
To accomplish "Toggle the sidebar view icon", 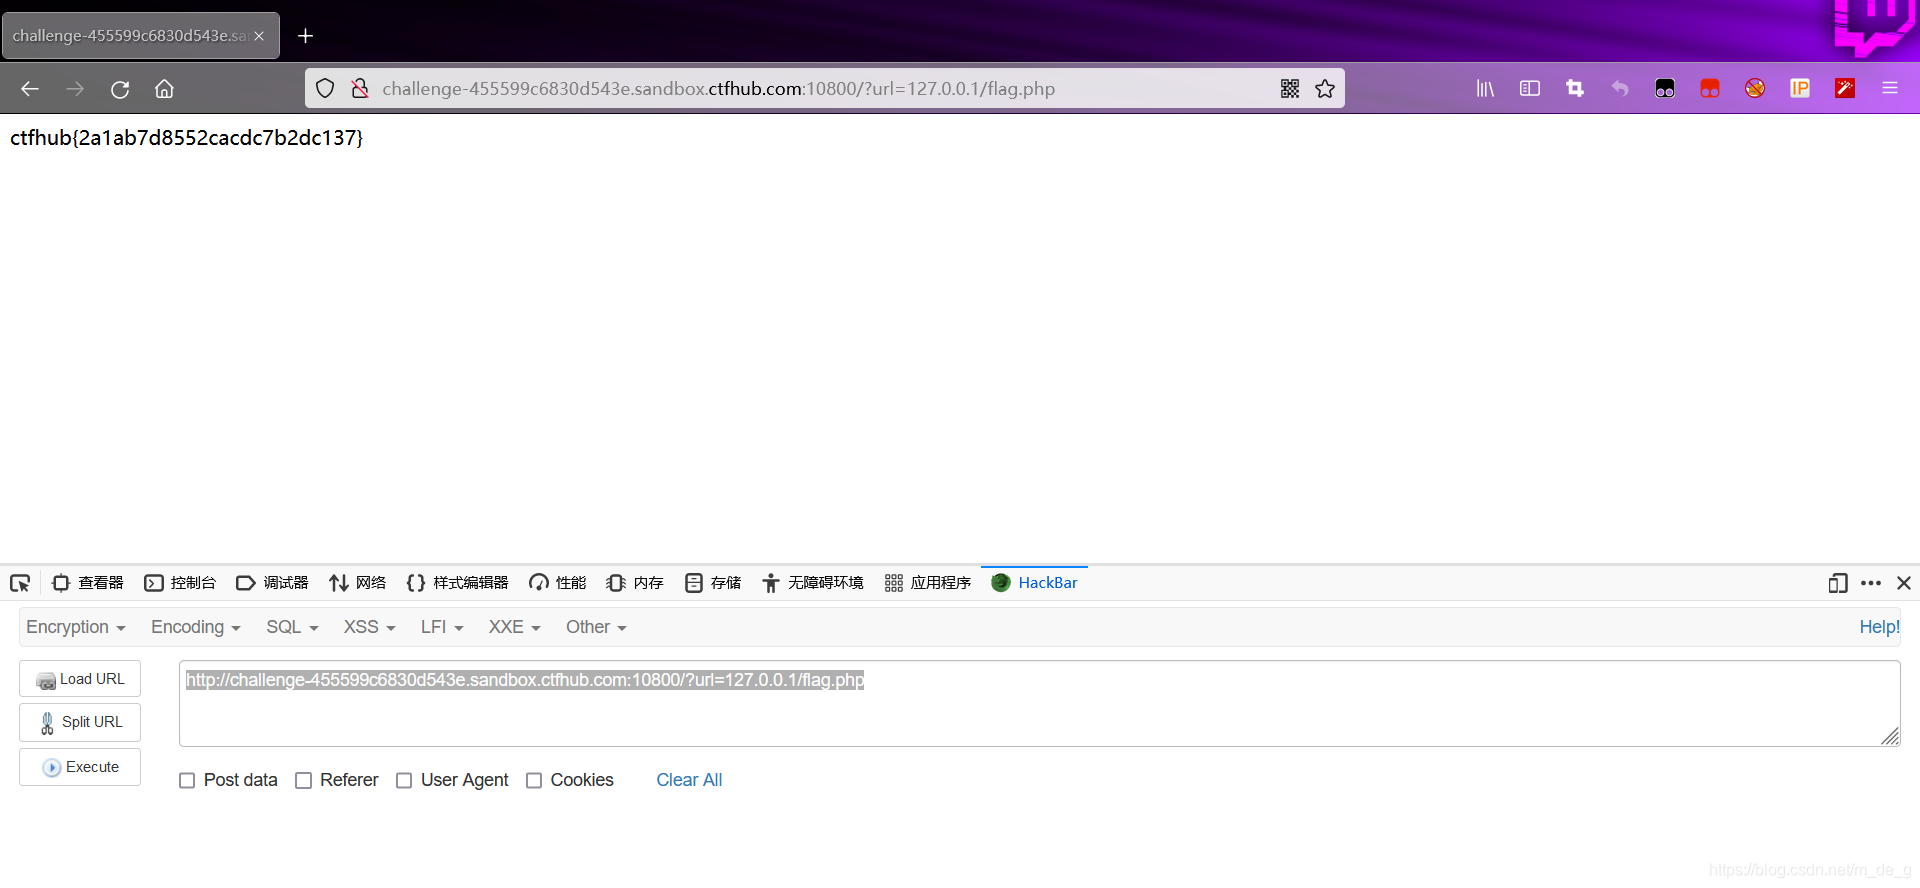I will point(1530,89).
